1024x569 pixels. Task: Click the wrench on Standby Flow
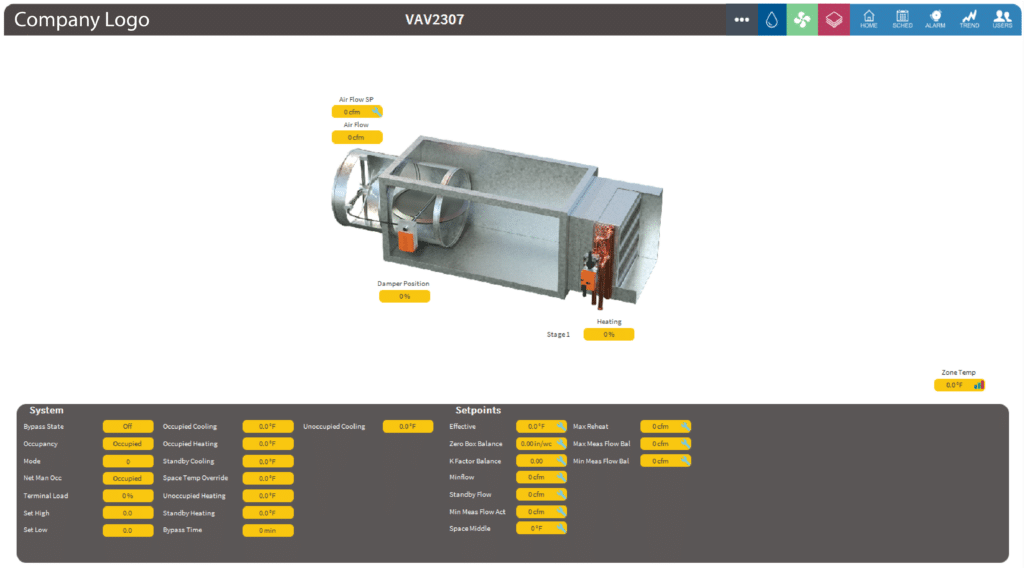click(560, 495)
